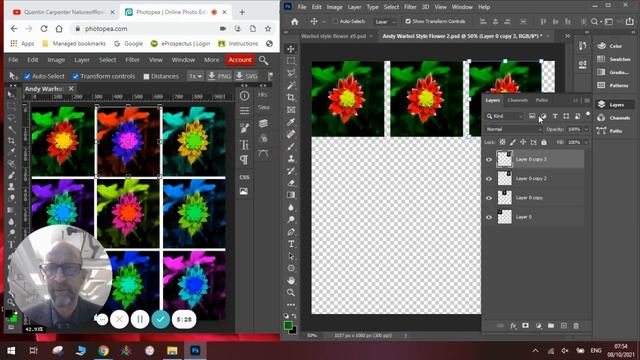Click the Photopea search magnifier icon
640x360 pixels.
click(x=264, y=60)
